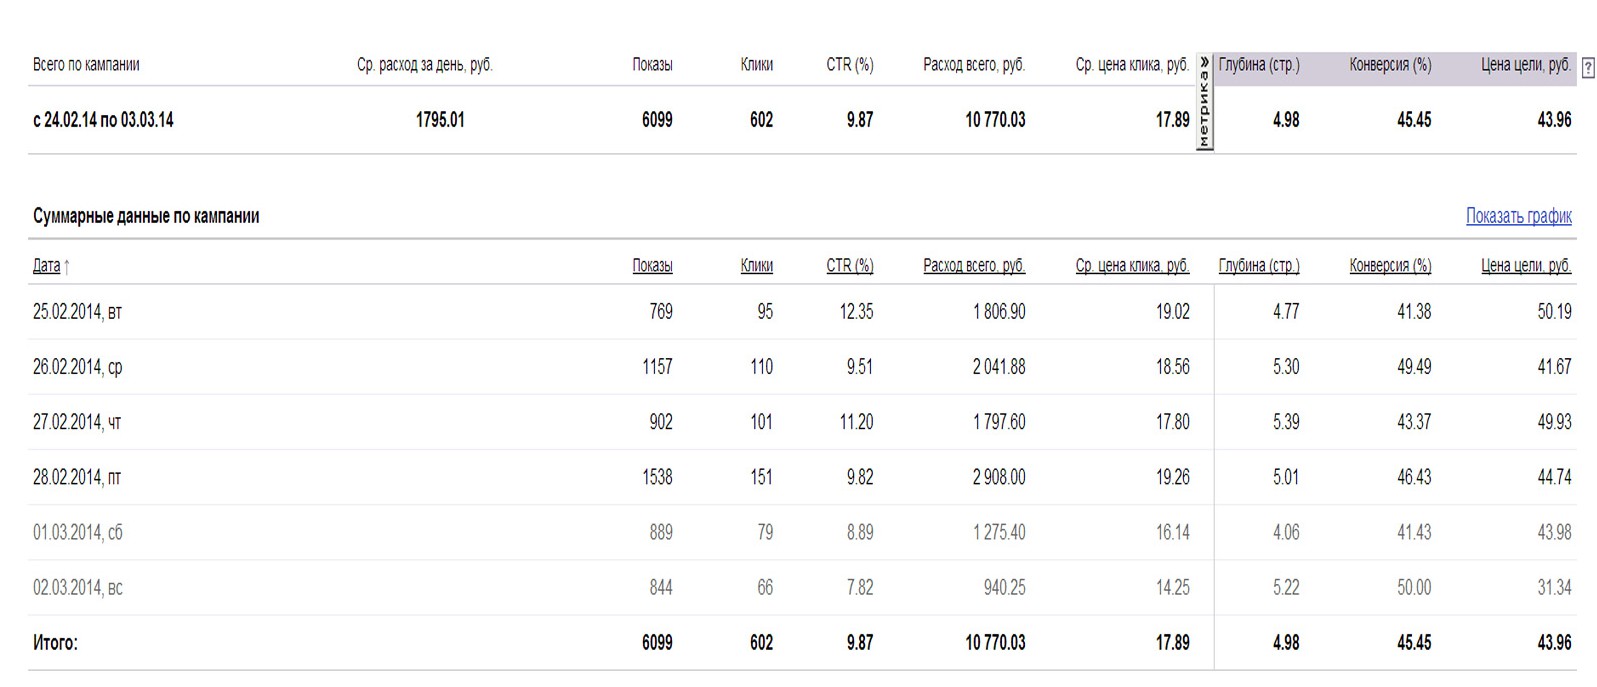
Task: Click the question mark help icon
Action: (1588, 69)
